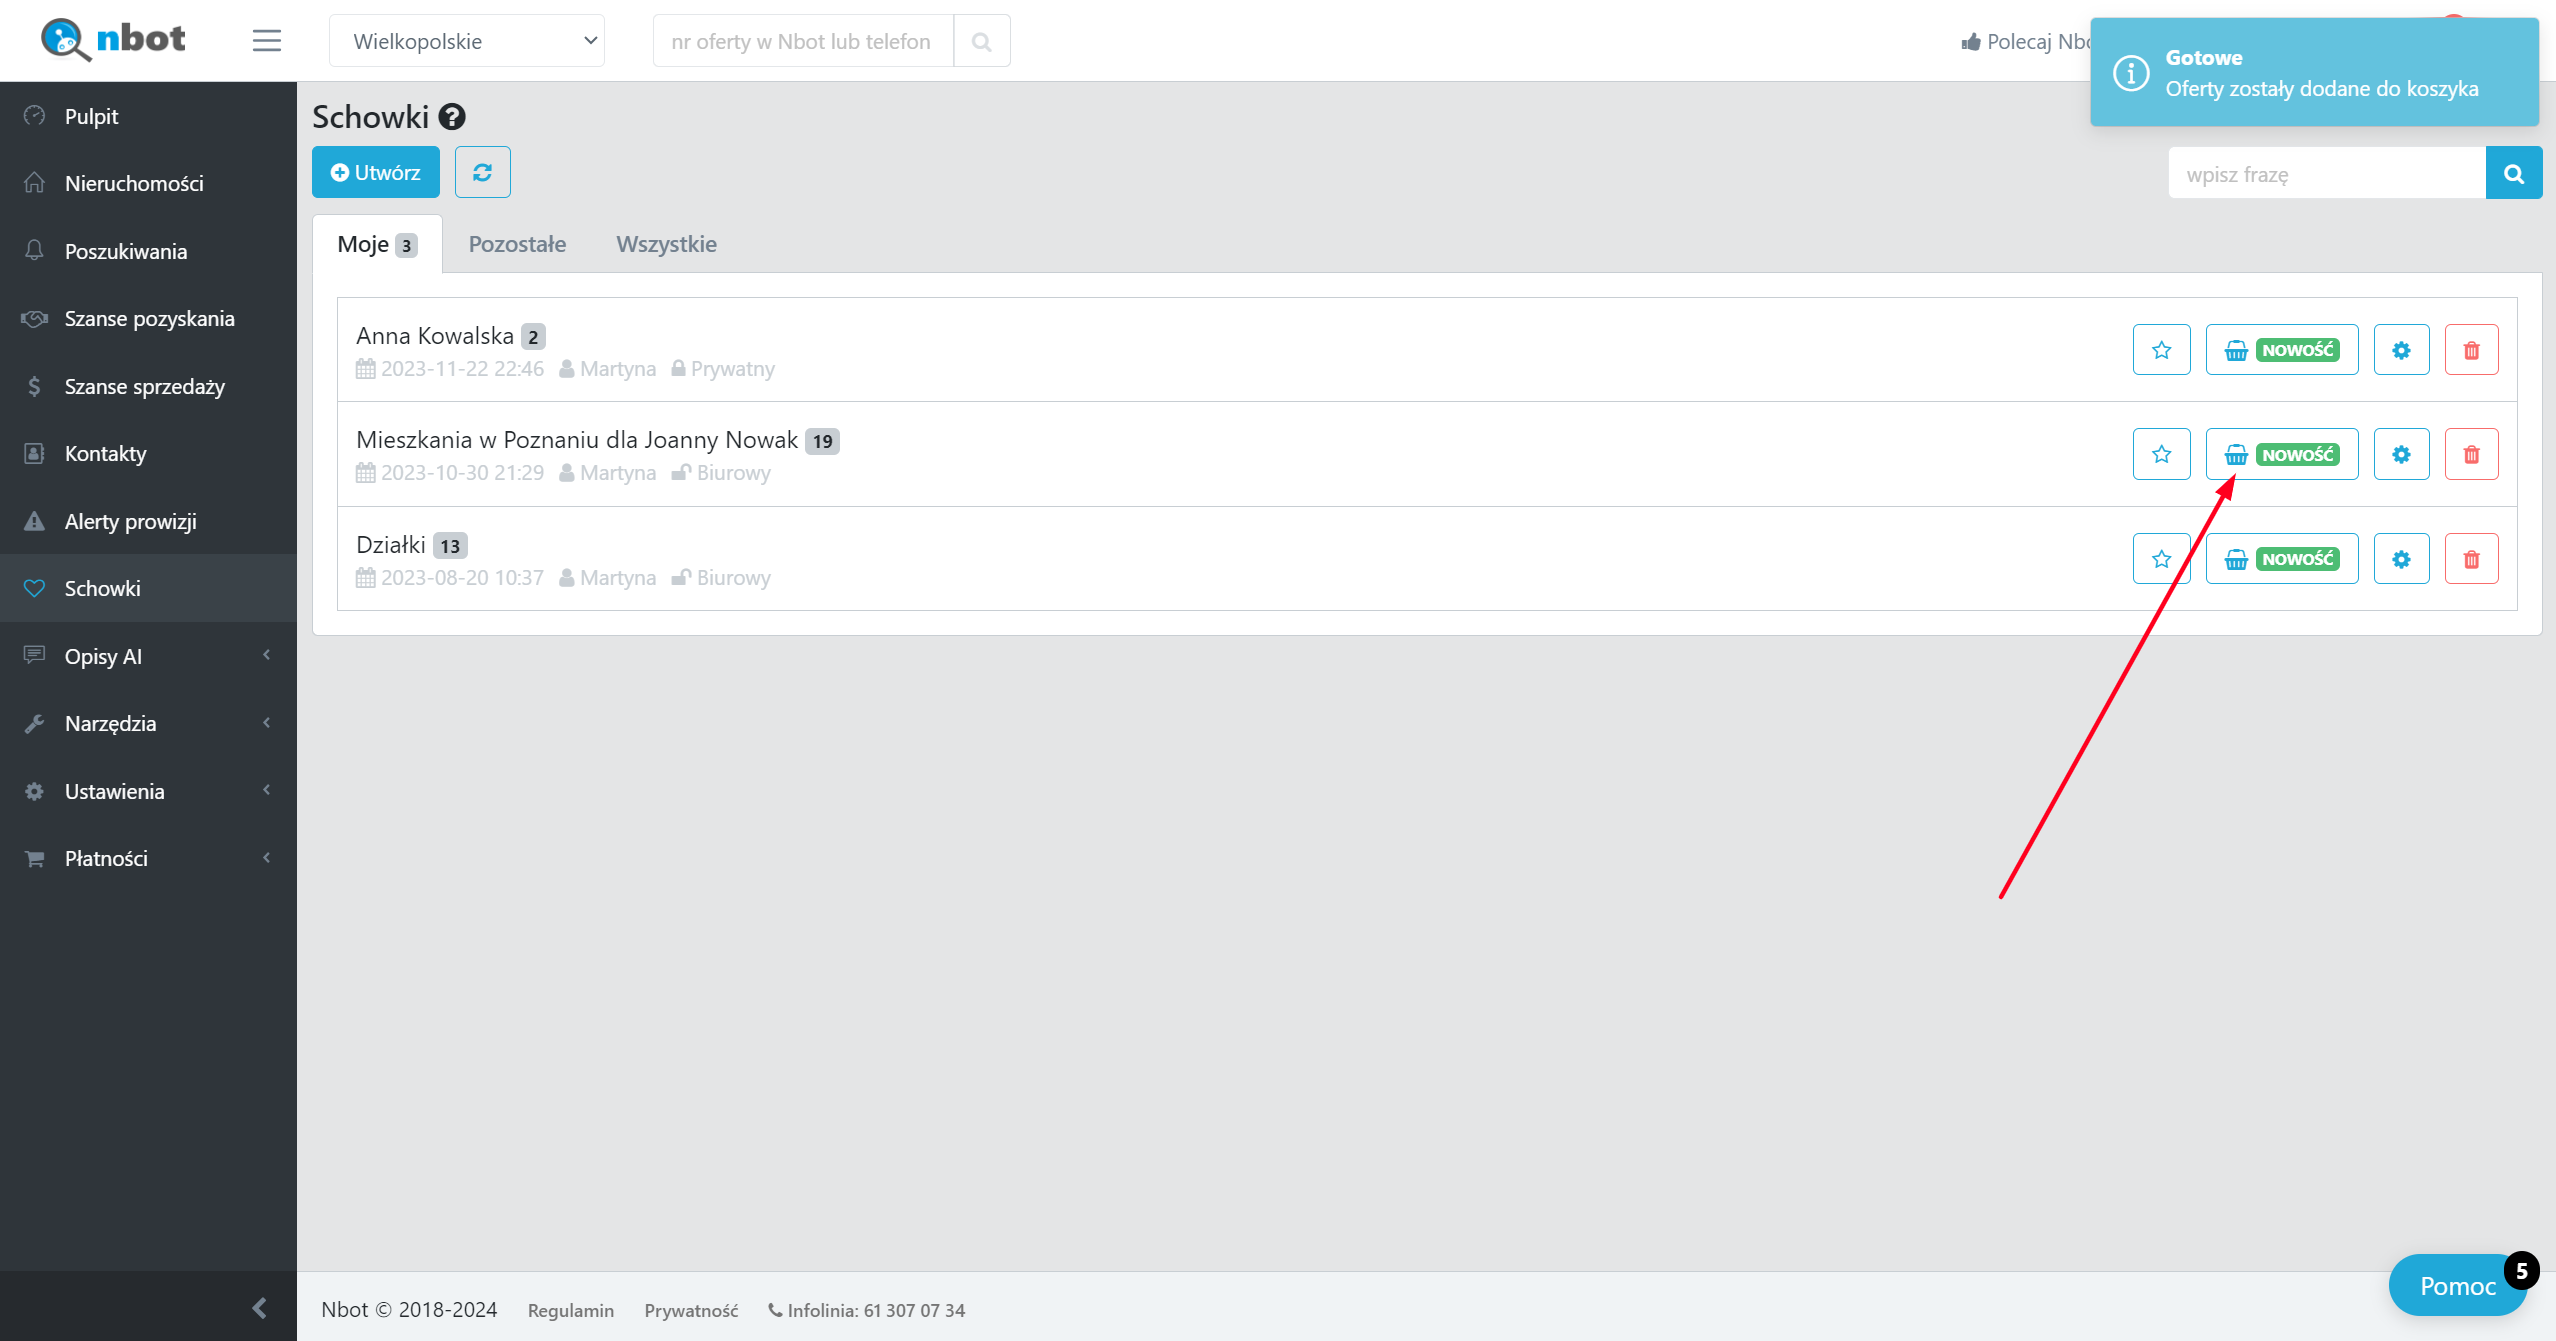Open Szanse pozyskania in sidebar
The width and height of the screenshot is (2556, 1341).
point(148,318)
